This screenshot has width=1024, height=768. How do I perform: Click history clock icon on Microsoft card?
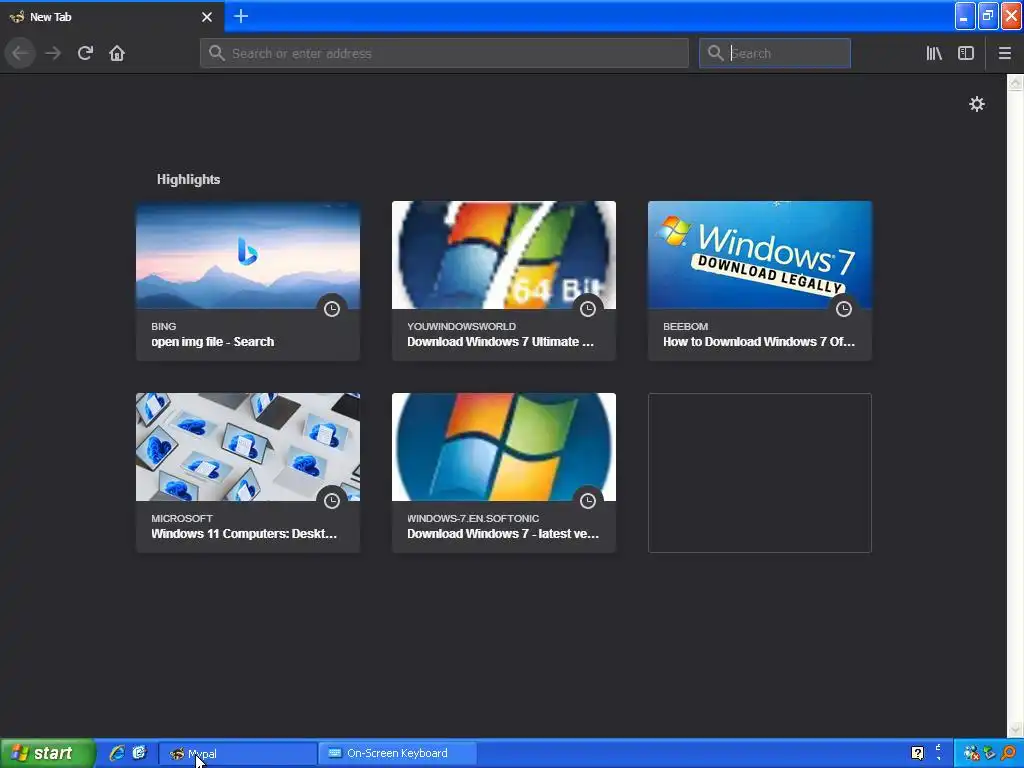(x=332, y=500)
